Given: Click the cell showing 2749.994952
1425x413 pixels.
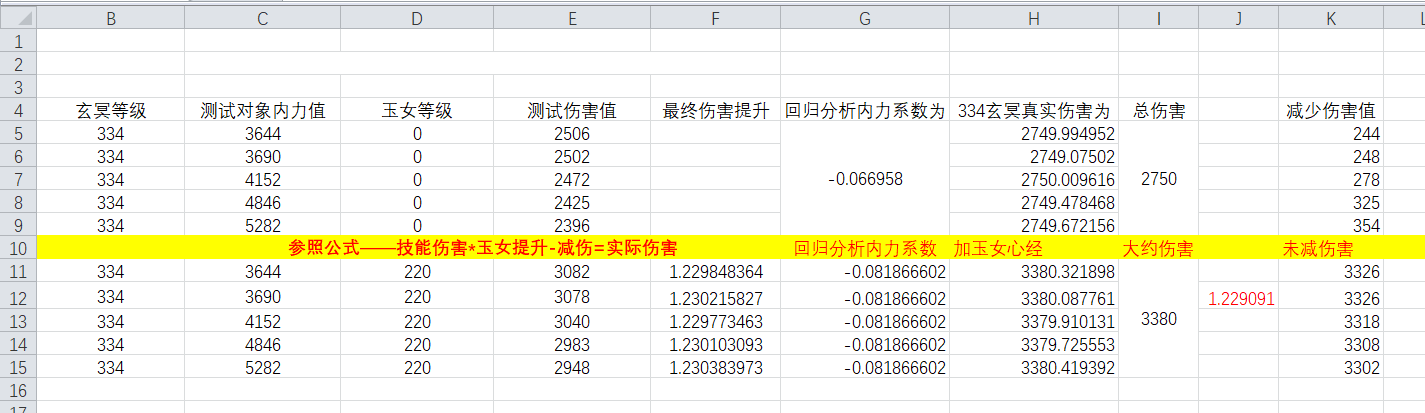Looking at the screenshot, I should point(1033,134).
